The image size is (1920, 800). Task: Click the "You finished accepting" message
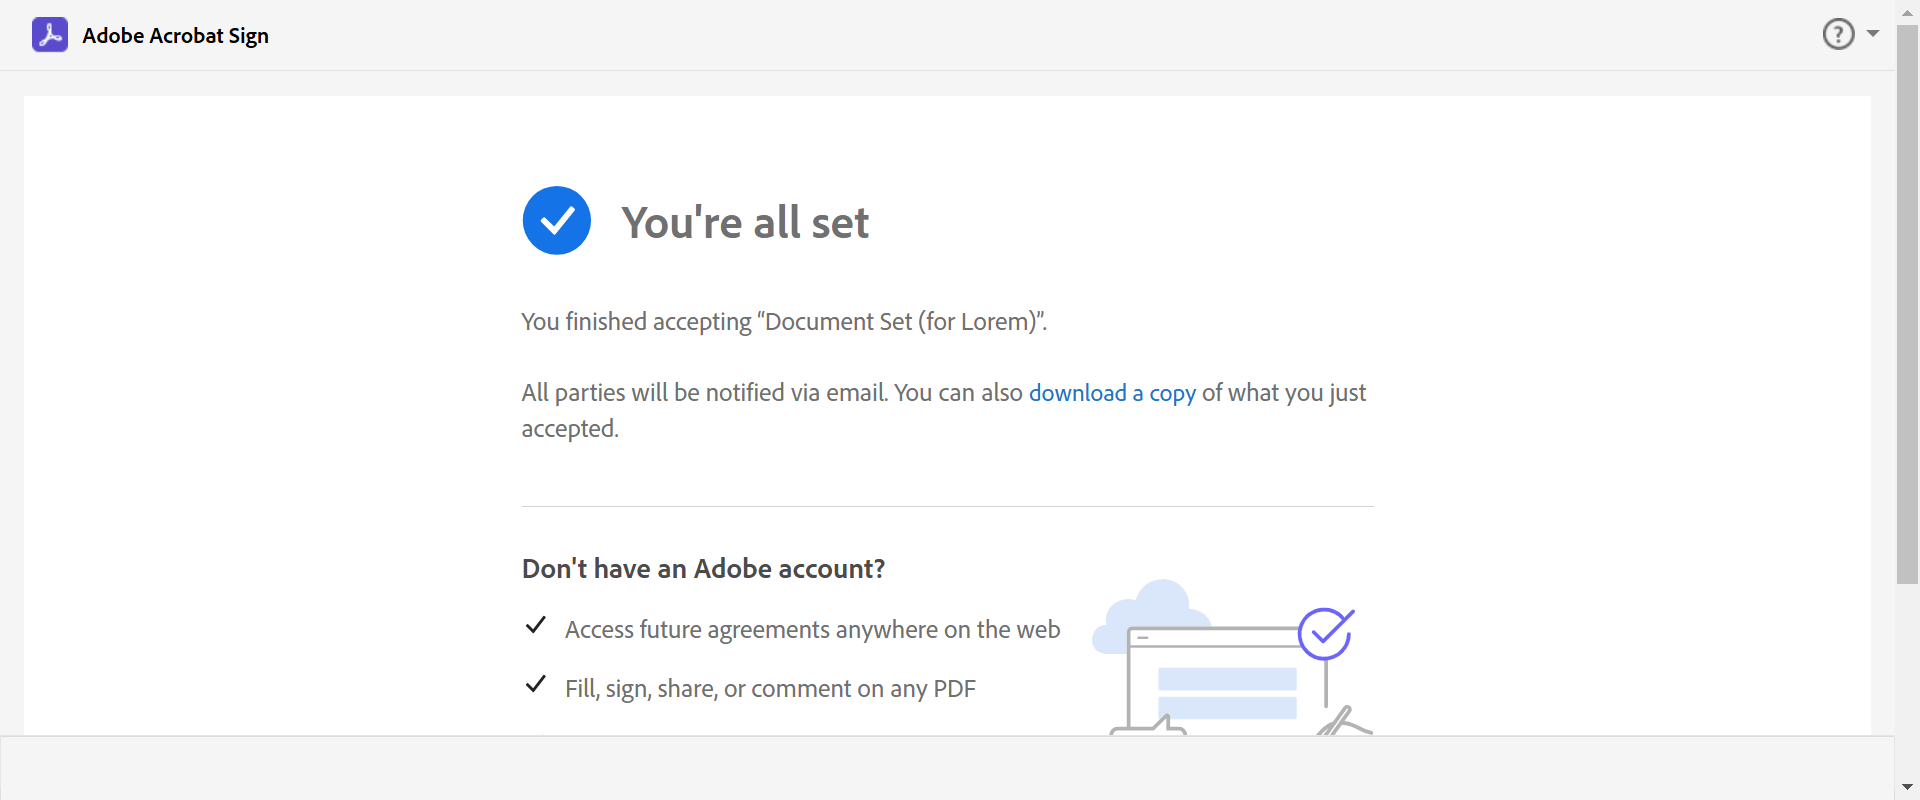(x=784, y=322)
